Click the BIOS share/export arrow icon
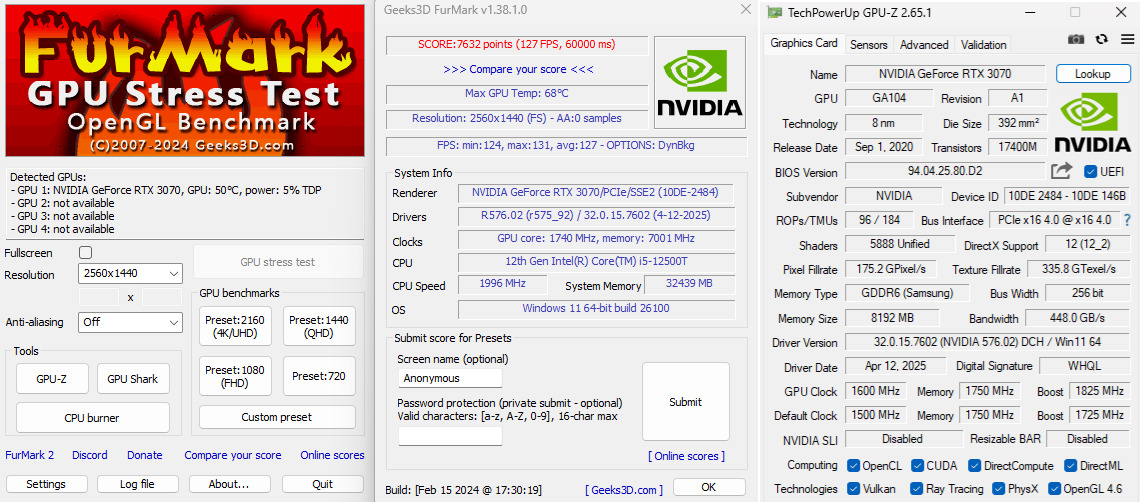 [x=1061, y=171]
